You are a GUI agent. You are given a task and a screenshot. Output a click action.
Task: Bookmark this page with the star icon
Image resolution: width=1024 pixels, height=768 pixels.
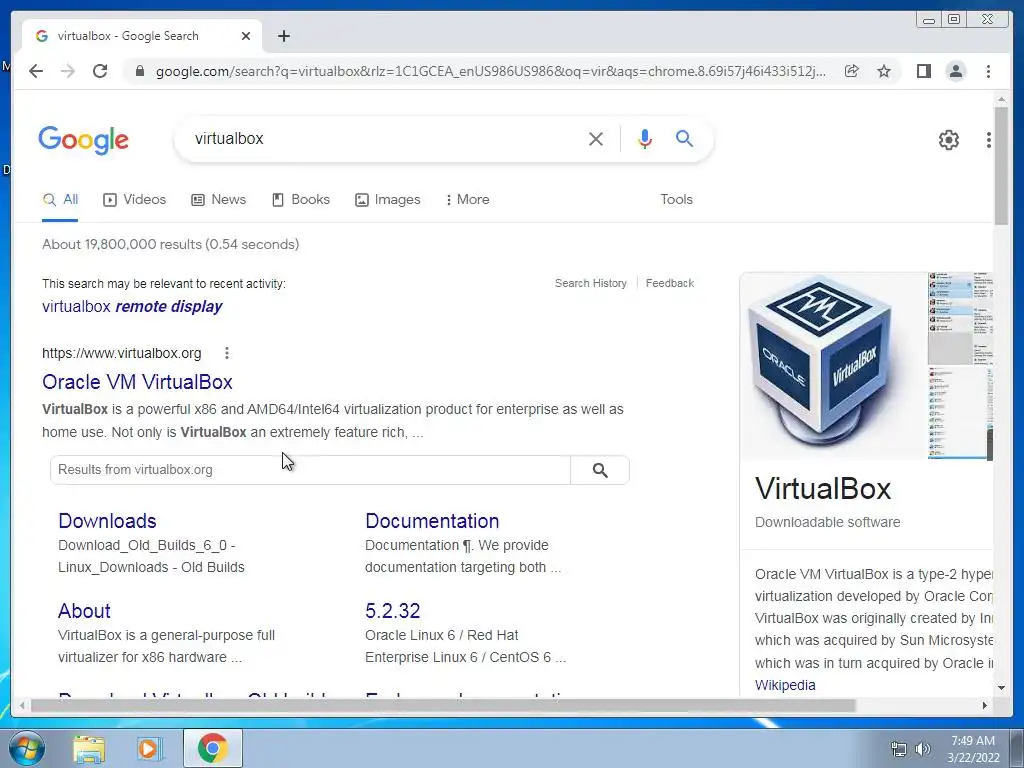click(x=884, y=71)
